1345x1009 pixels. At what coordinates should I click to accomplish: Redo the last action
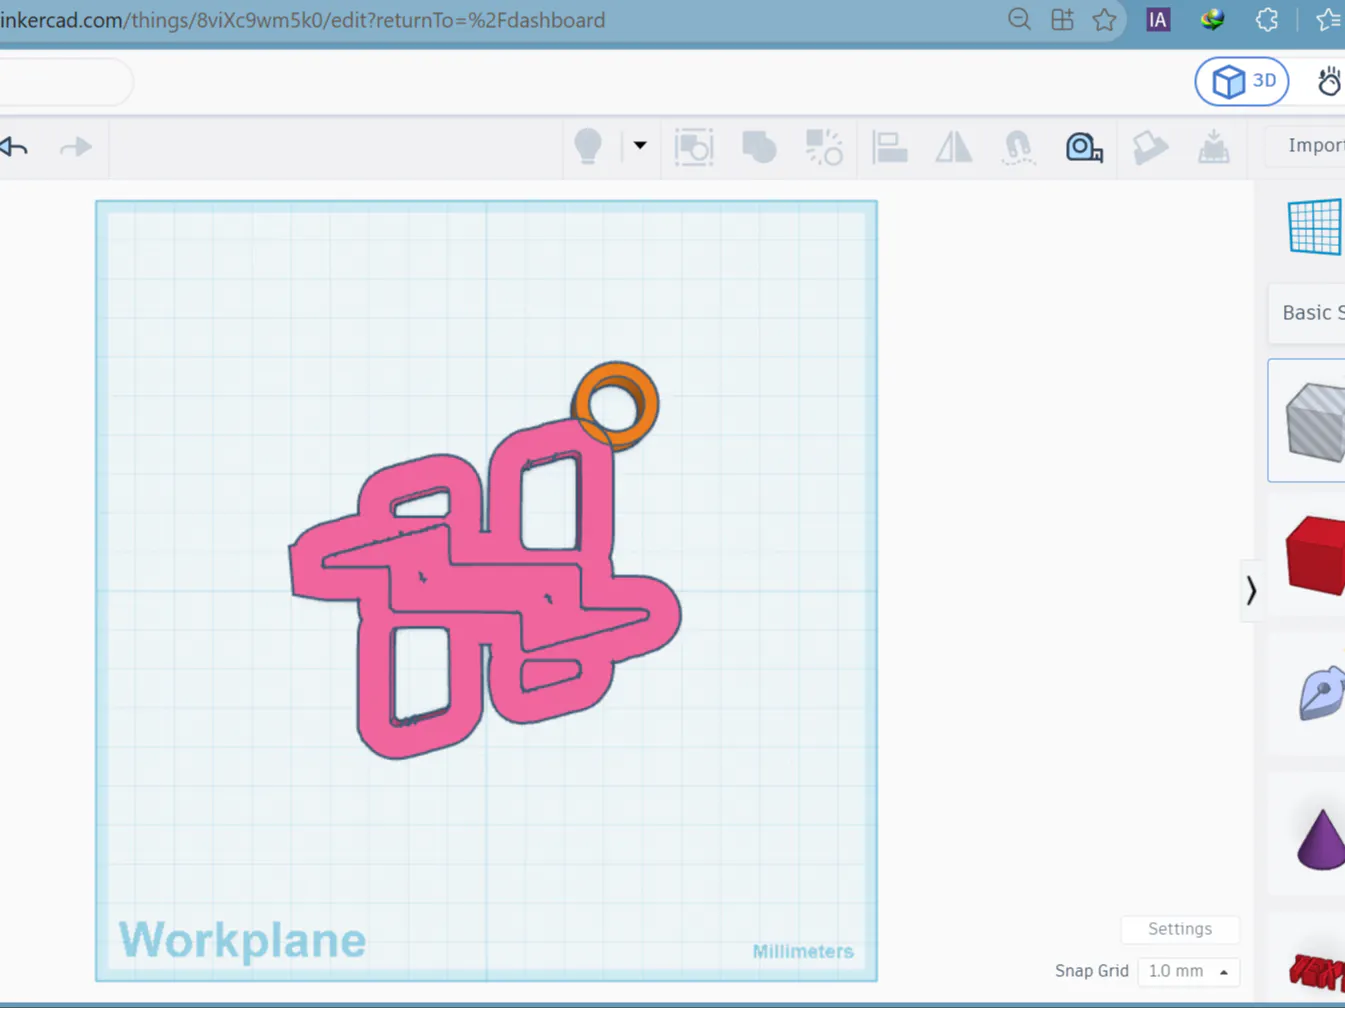pyautogui.click(x=75, y=147)
